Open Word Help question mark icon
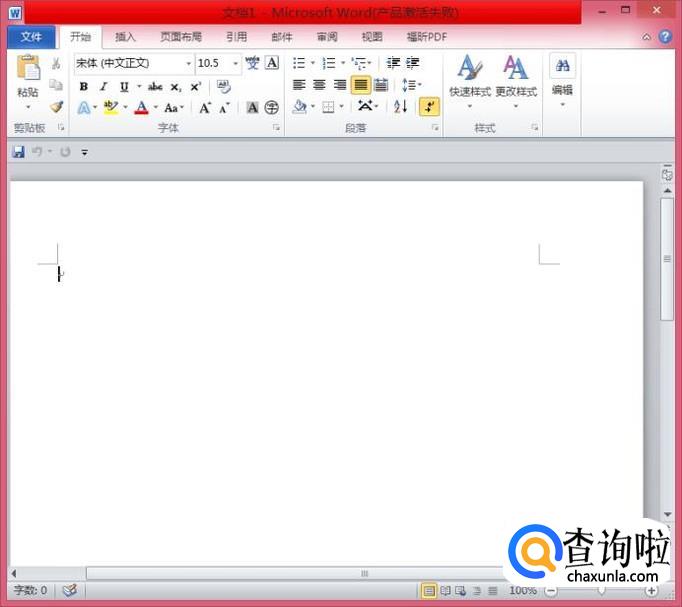The image size is (682, 607). [665, 37]
